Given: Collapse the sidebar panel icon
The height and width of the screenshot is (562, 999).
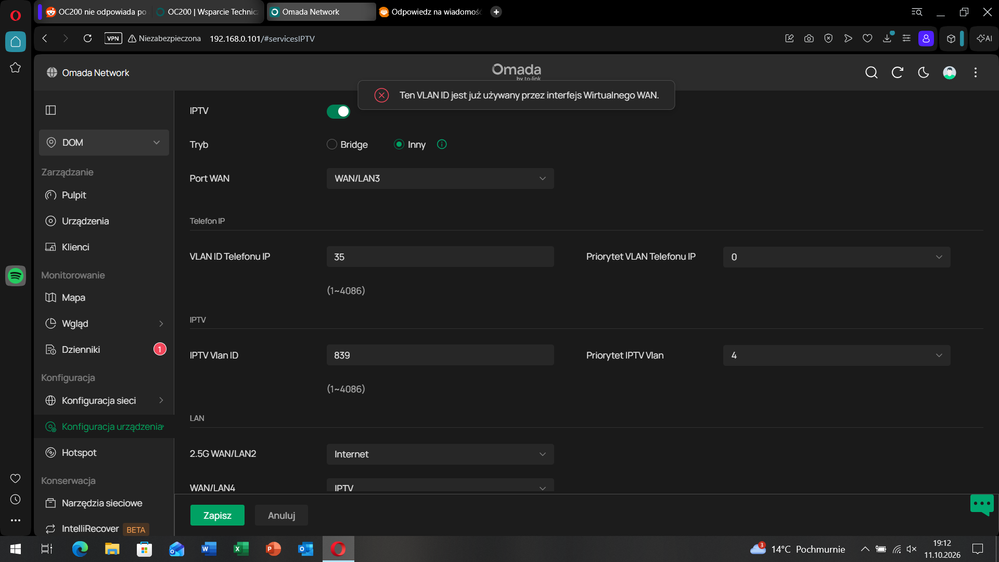Looking at the screenshot, I should [51, 110].
